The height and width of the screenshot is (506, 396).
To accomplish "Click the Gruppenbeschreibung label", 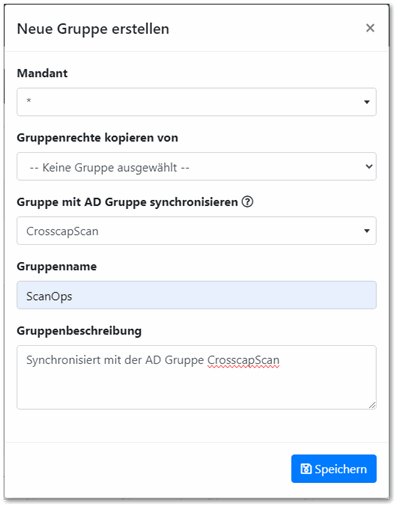I will 79,331.
